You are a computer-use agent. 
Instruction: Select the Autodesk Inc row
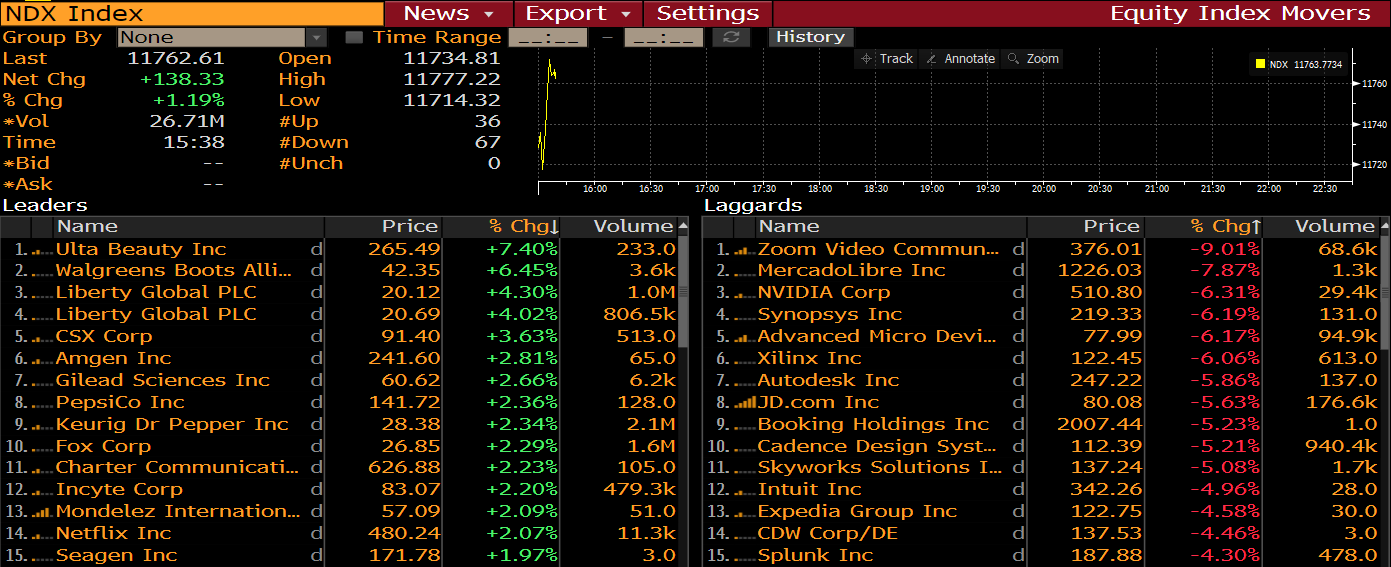(x=1041, y=381)
